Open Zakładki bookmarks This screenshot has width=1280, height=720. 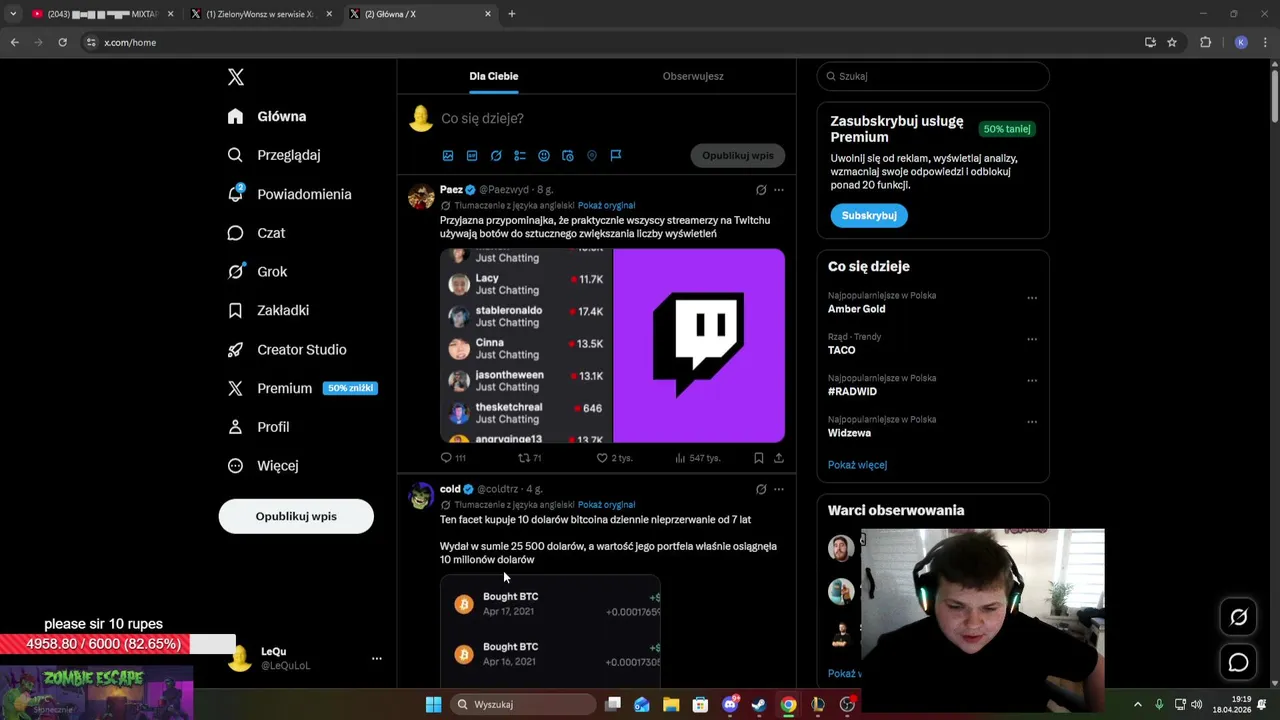click(x=268, y=310)
